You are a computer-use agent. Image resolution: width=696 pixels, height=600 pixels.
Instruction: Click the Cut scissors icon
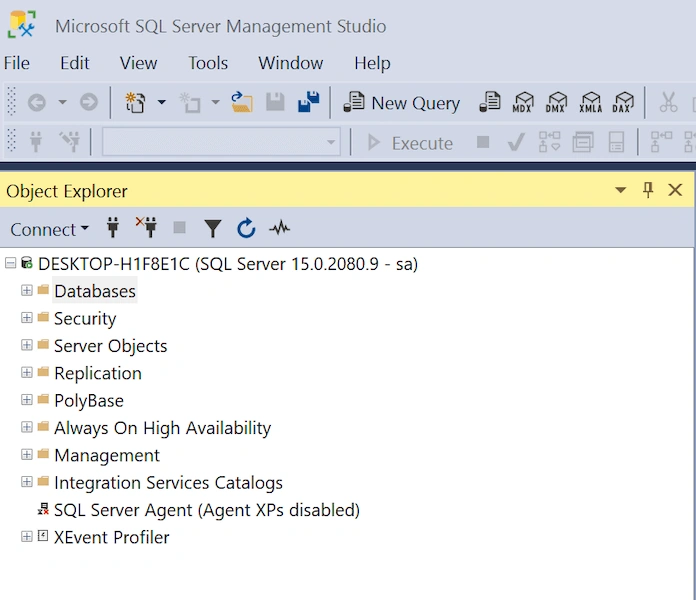tap(668, 103)
